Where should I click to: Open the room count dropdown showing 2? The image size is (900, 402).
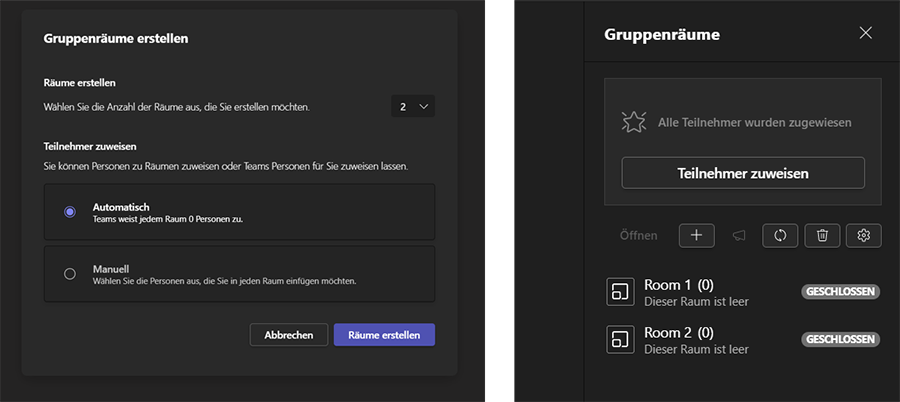point(412,106)
